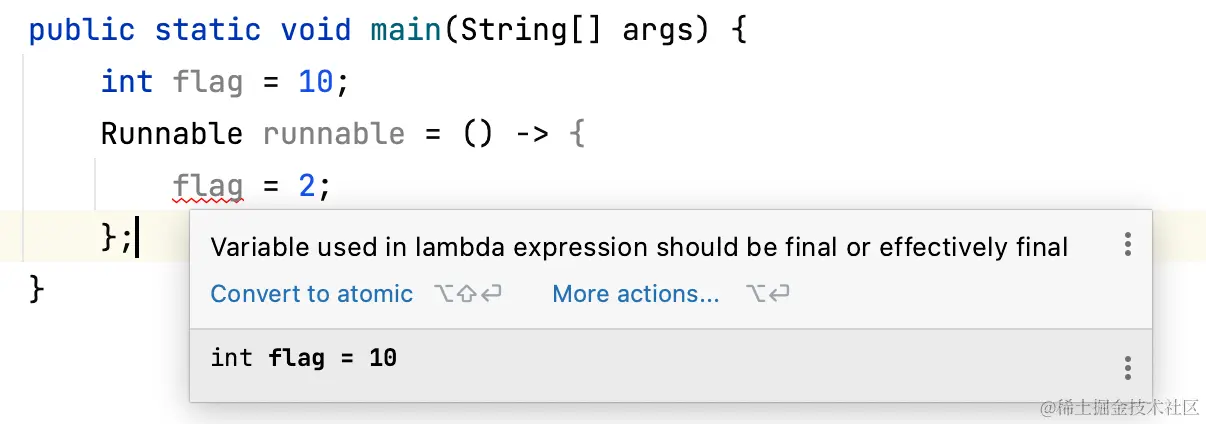Open the three-dot menu beside the error message
1206x424 pixels.
pyautogui.click(x=1127, y=245)
